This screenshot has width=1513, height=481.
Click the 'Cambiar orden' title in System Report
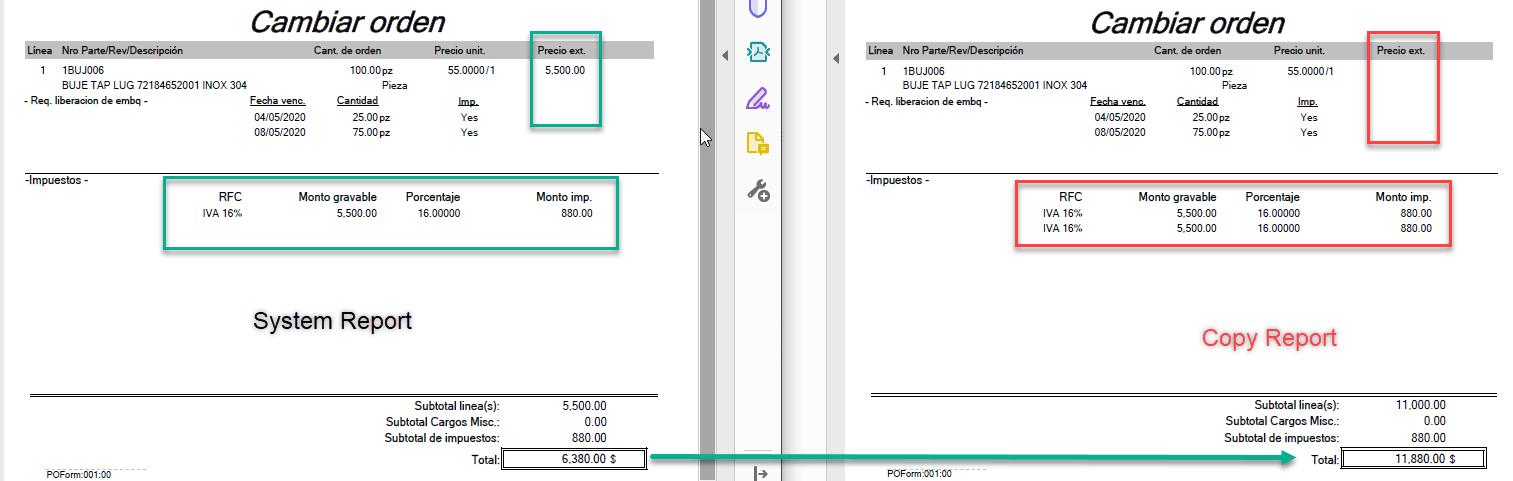[347, 21]
